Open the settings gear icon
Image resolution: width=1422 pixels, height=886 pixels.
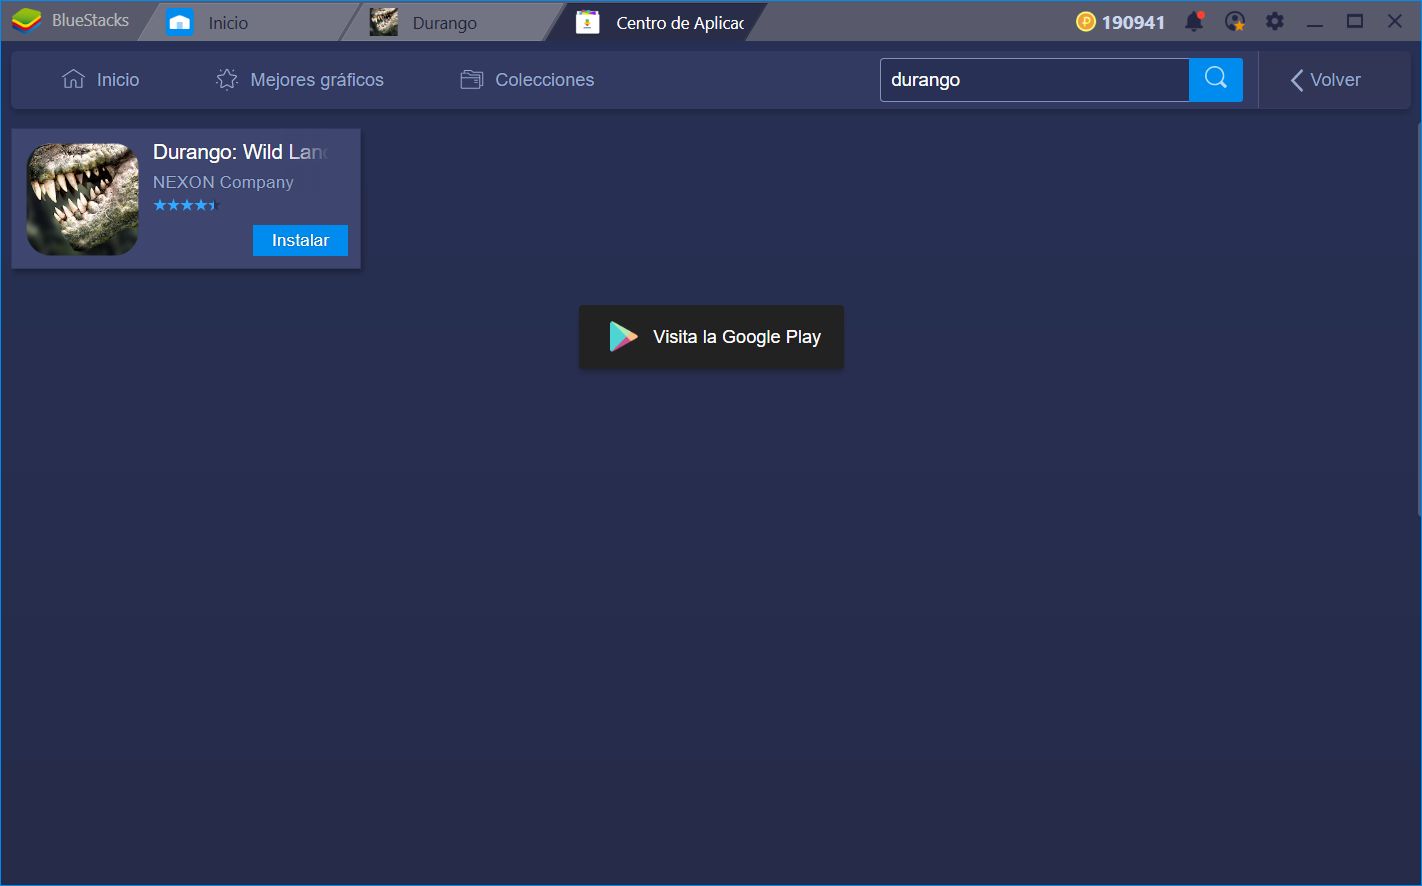coord(1275,21)
